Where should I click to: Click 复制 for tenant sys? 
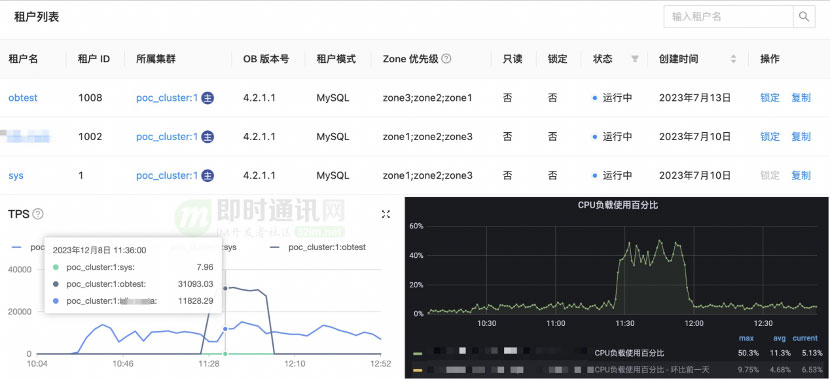pos(801,175)
